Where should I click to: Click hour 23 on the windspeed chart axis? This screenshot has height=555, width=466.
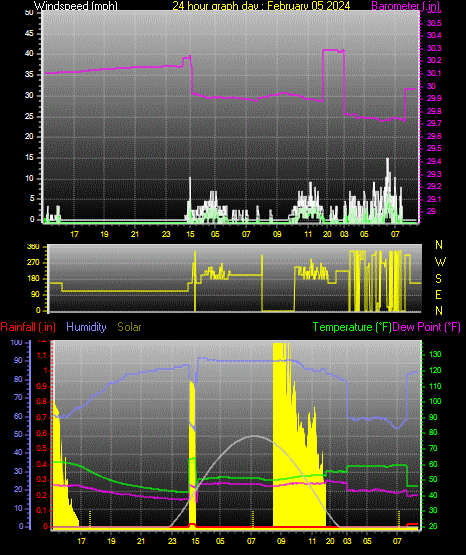tap(166, 234)
